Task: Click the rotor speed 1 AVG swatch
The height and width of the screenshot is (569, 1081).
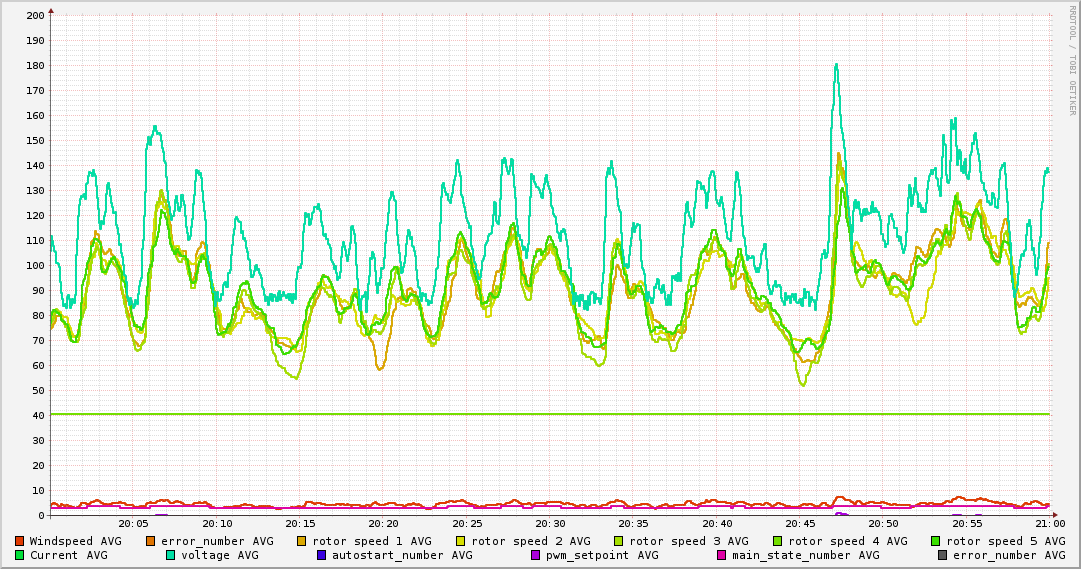Action: coord(303,541)
